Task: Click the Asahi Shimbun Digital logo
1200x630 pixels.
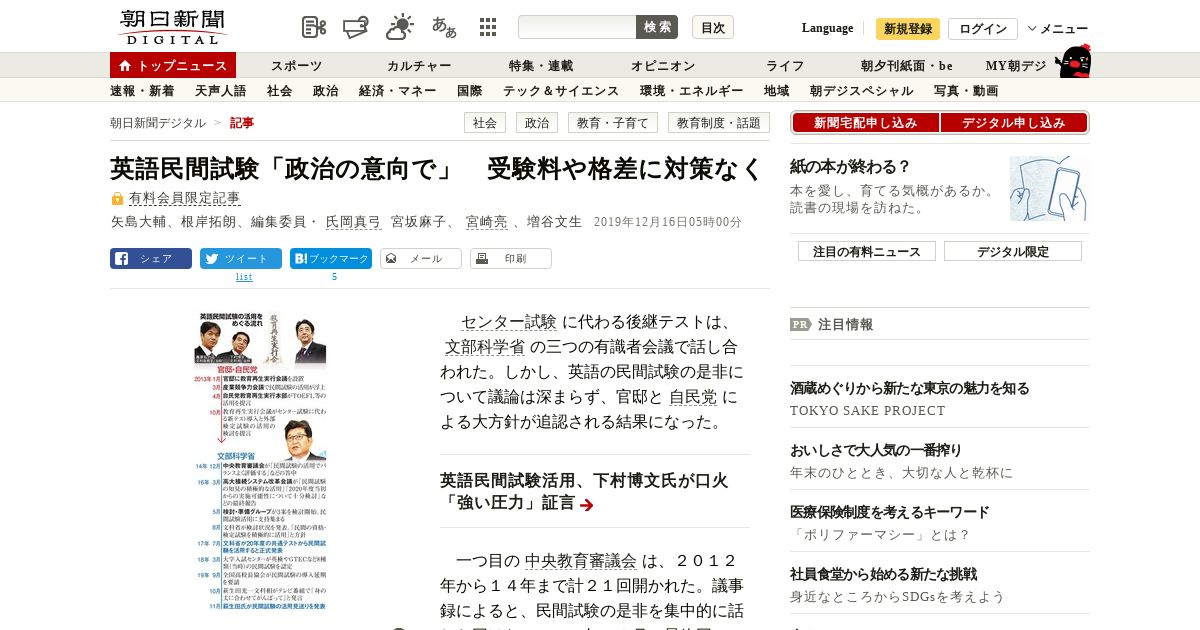Action: (x=172, y=27)
